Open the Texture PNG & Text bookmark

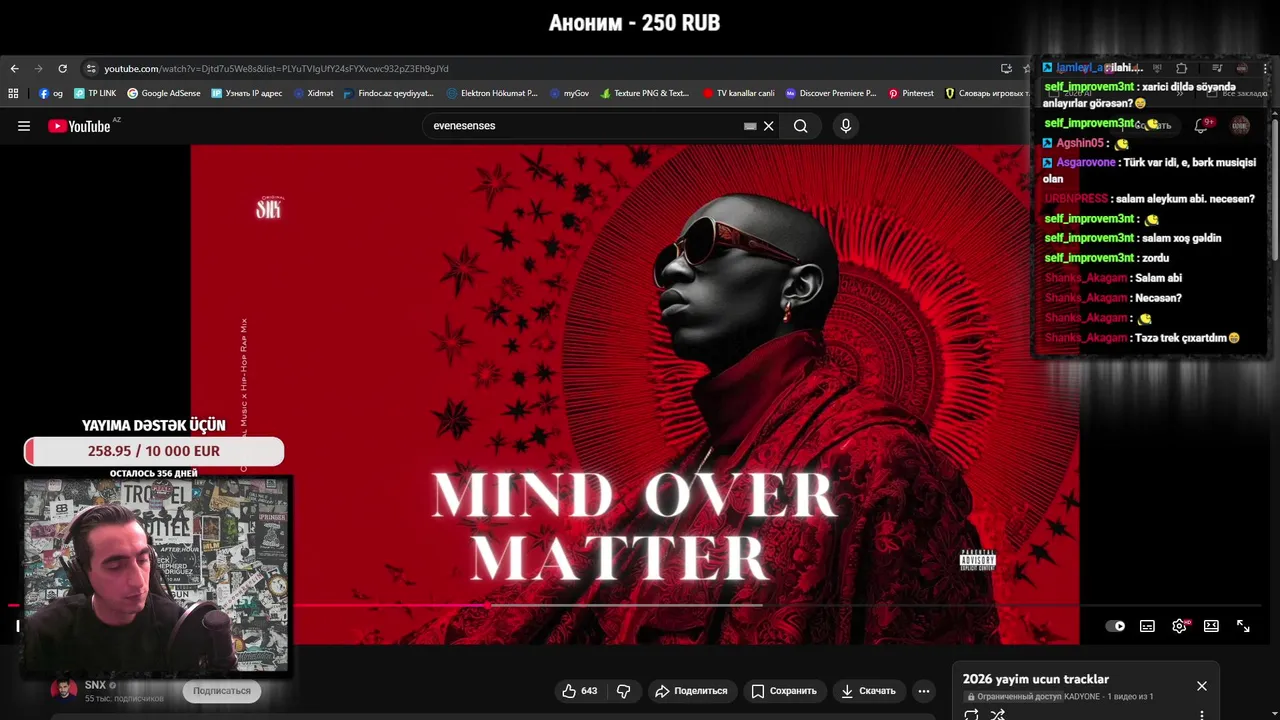pyautogui.click(x=645, y=93)
